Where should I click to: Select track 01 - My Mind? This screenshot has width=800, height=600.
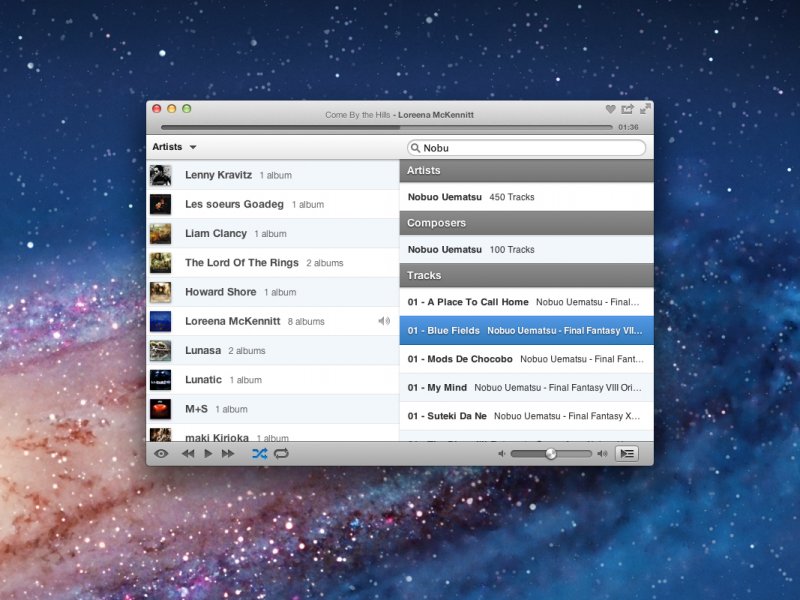click(x=527, y=388)
